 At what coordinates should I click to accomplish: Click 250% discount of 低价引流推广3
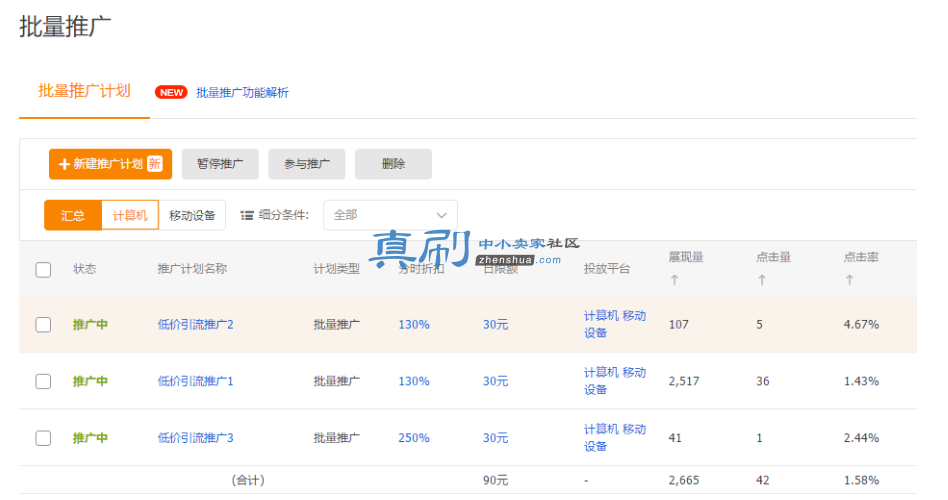point(414,438)
